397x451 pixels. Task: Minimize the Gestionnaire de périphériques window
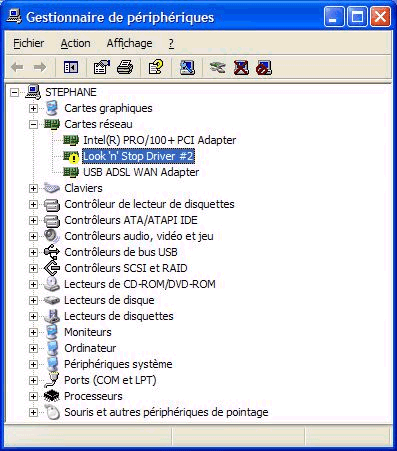(x=334, y=17)
